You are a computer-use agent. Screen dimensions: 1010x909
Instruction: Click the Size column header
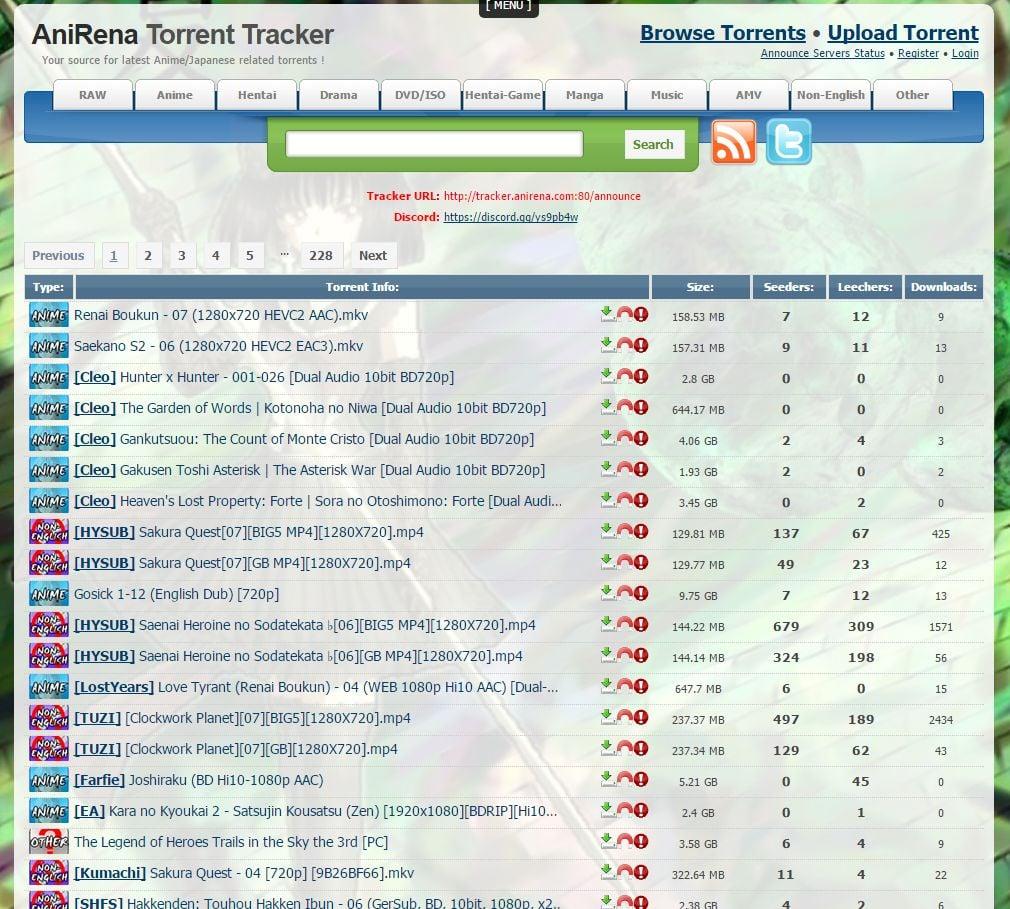click(x=700, y=287)
